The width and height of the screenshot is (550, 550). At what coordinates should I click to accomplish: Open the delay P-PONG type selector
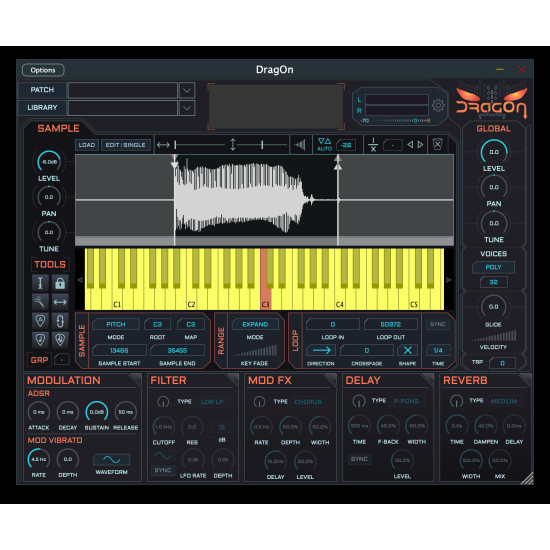click(x=407, y=401)
